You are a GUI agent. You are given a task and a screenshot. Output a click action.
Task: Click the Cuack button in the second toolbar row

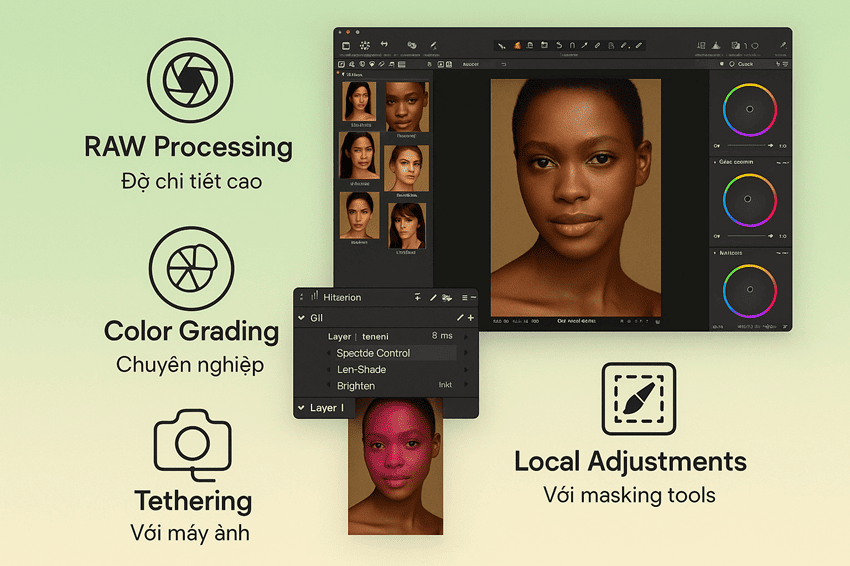click(745, 64)
